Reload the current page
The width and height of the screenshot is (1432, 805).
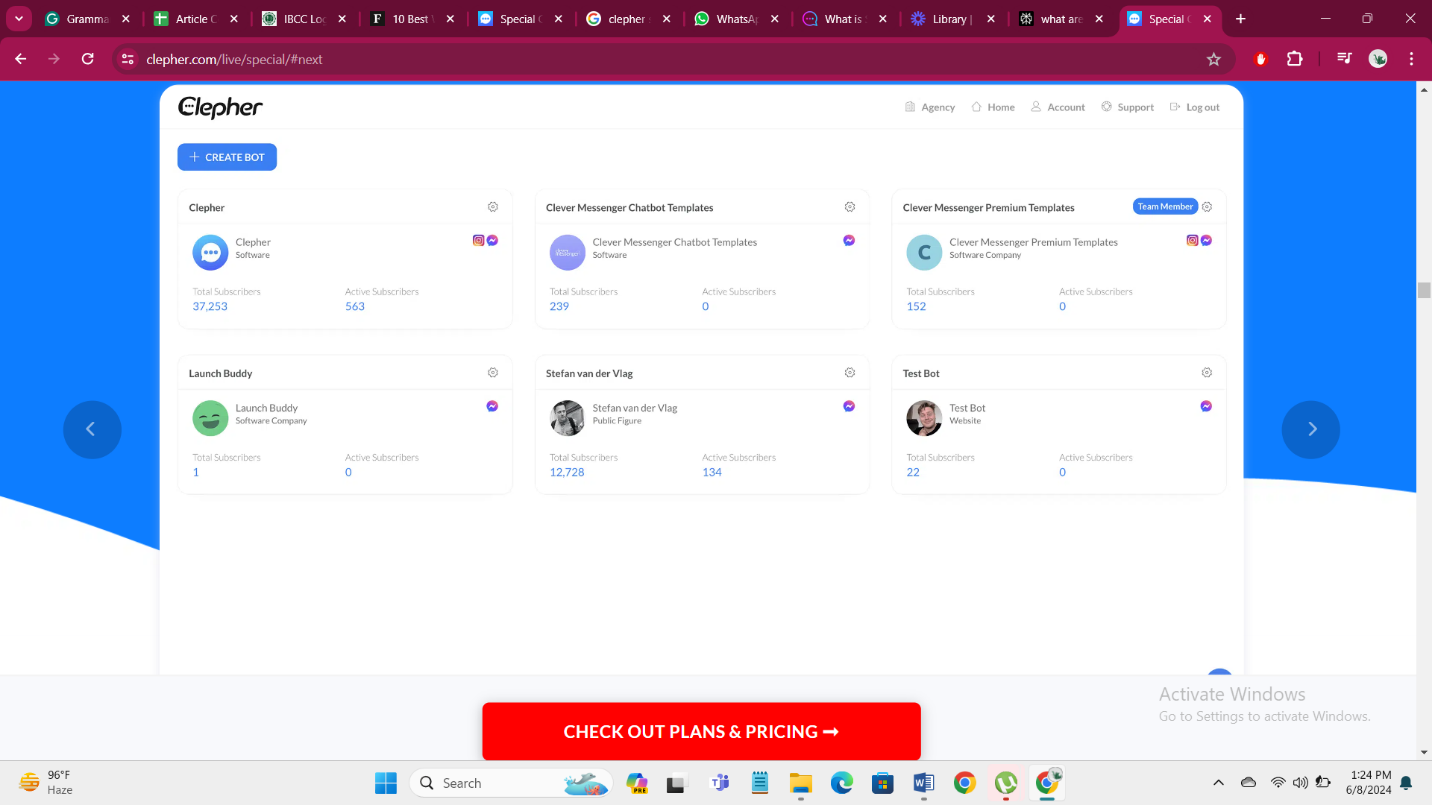[87, 59]
